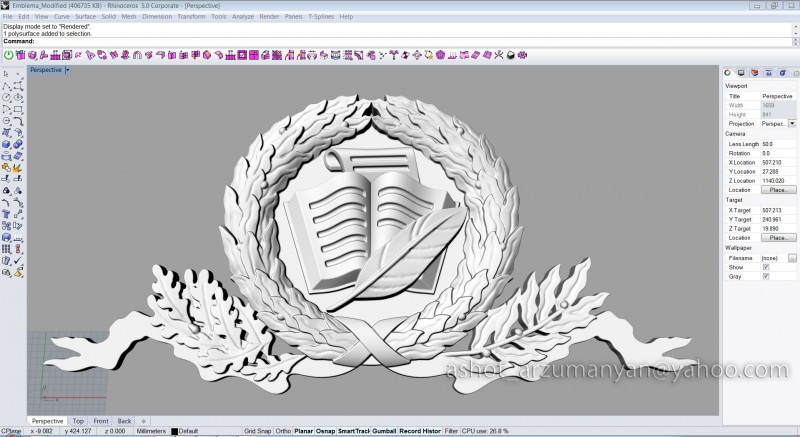Click the X Location value field
The image size is (800, 437).
779,162
